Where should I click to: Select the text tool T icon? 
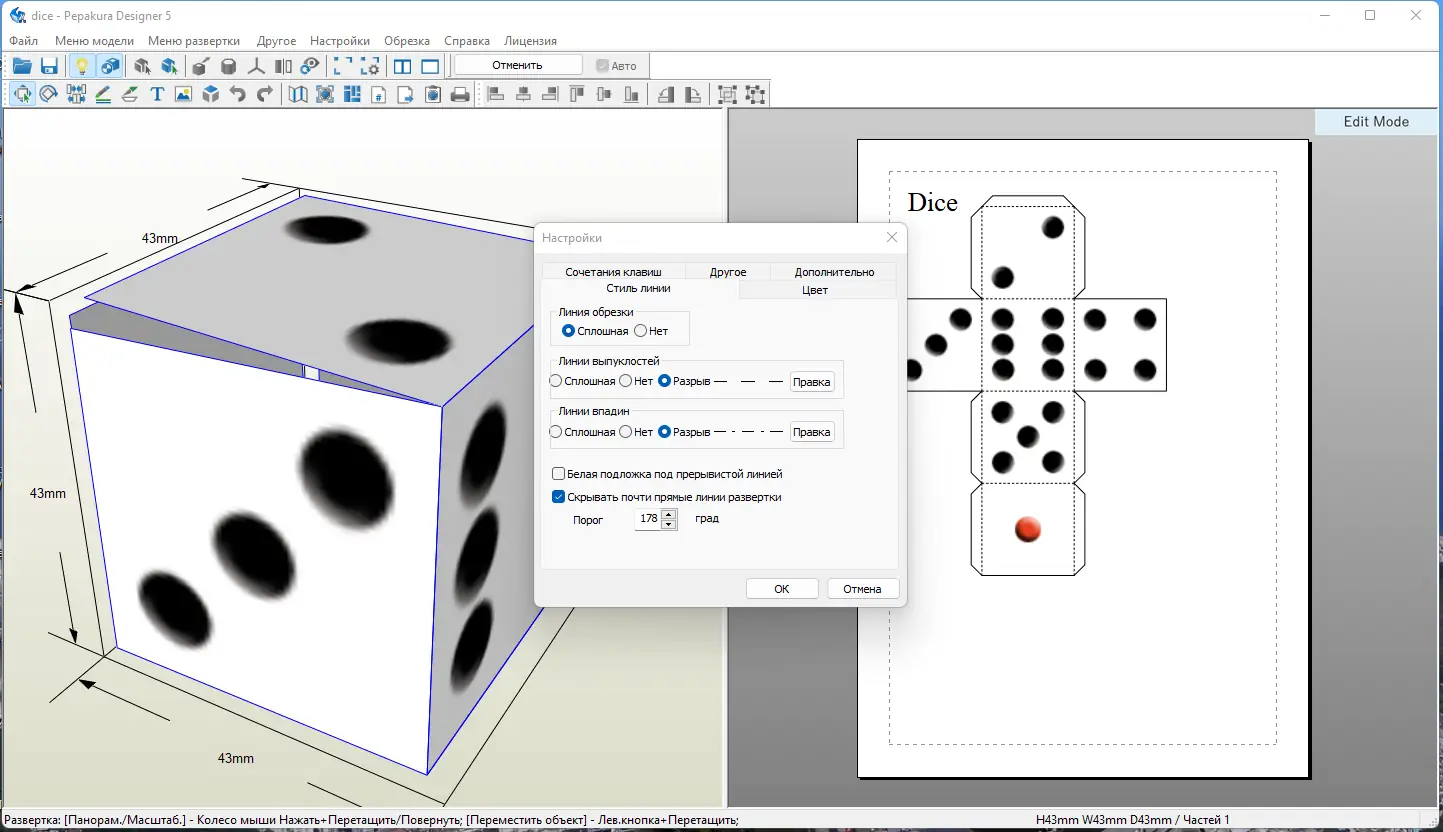157,94
